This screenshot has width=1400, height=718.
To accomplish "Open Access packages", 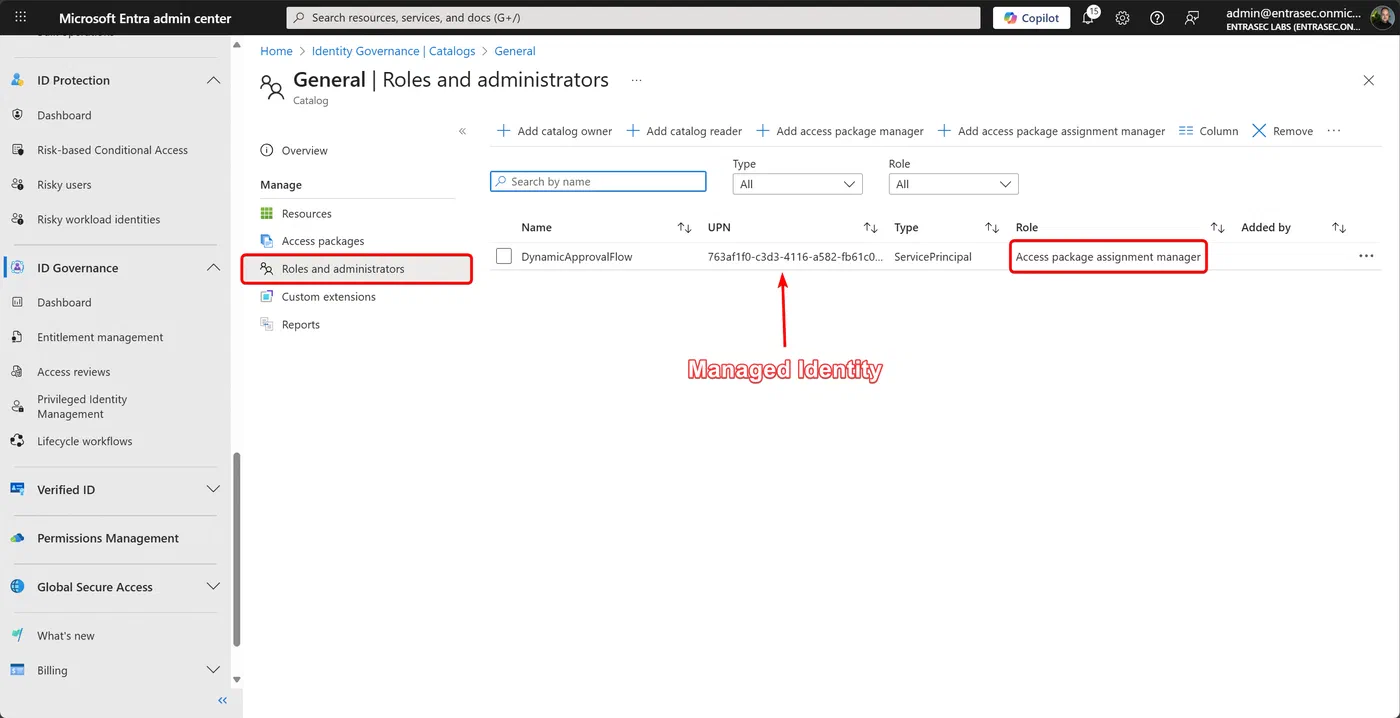I will click(x=323, y=241).
